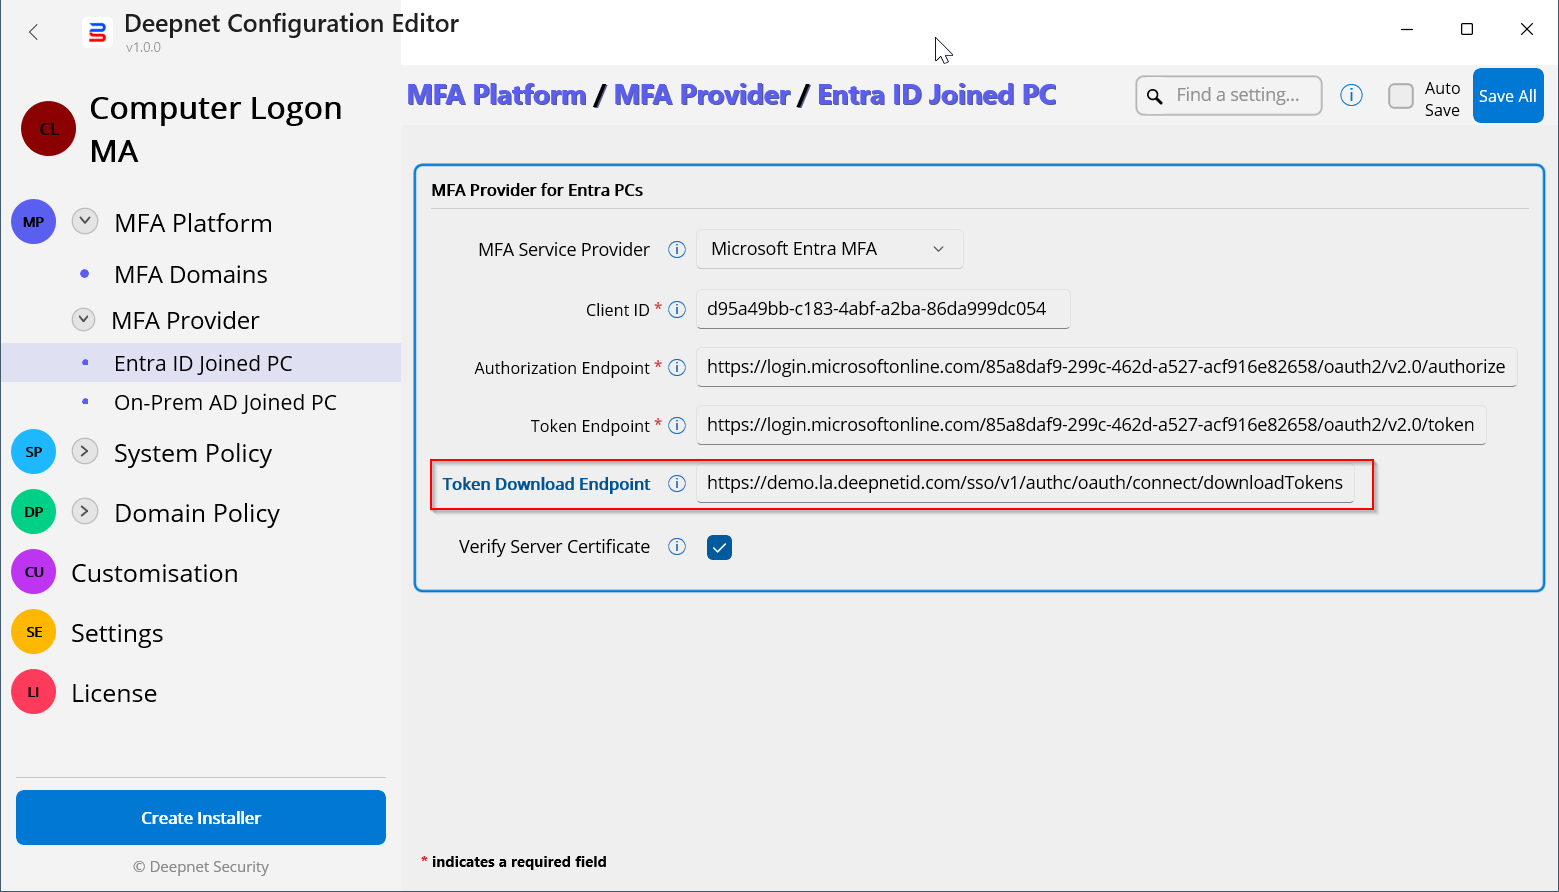Open the MFA Service Provider dropdown
Screen dimensions: 1559x892
tap(829, 249)
